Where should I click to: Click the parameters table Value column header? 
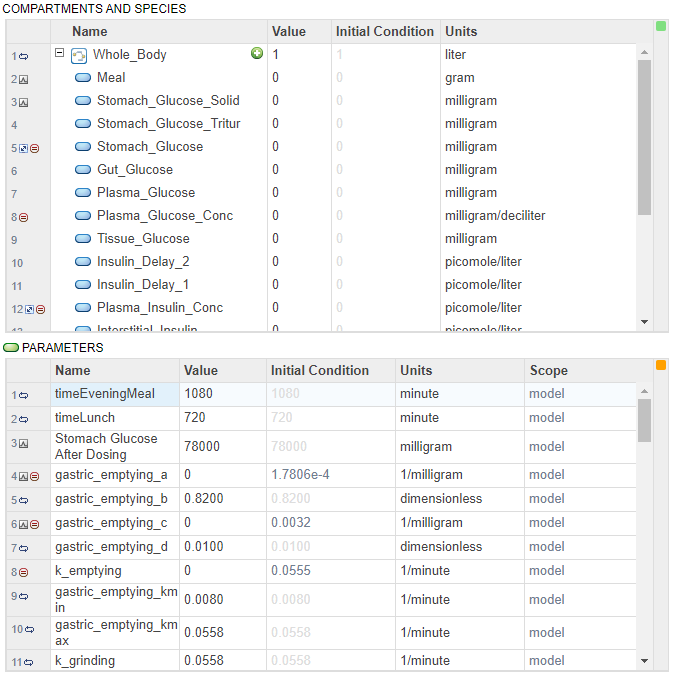pos(223,371)
